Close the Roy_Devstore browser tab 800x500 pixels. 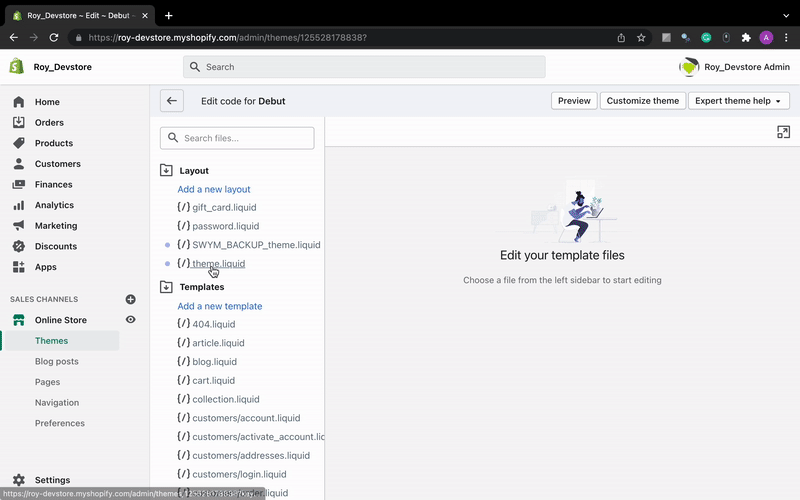pyautogui.click(x=145, y=16)
